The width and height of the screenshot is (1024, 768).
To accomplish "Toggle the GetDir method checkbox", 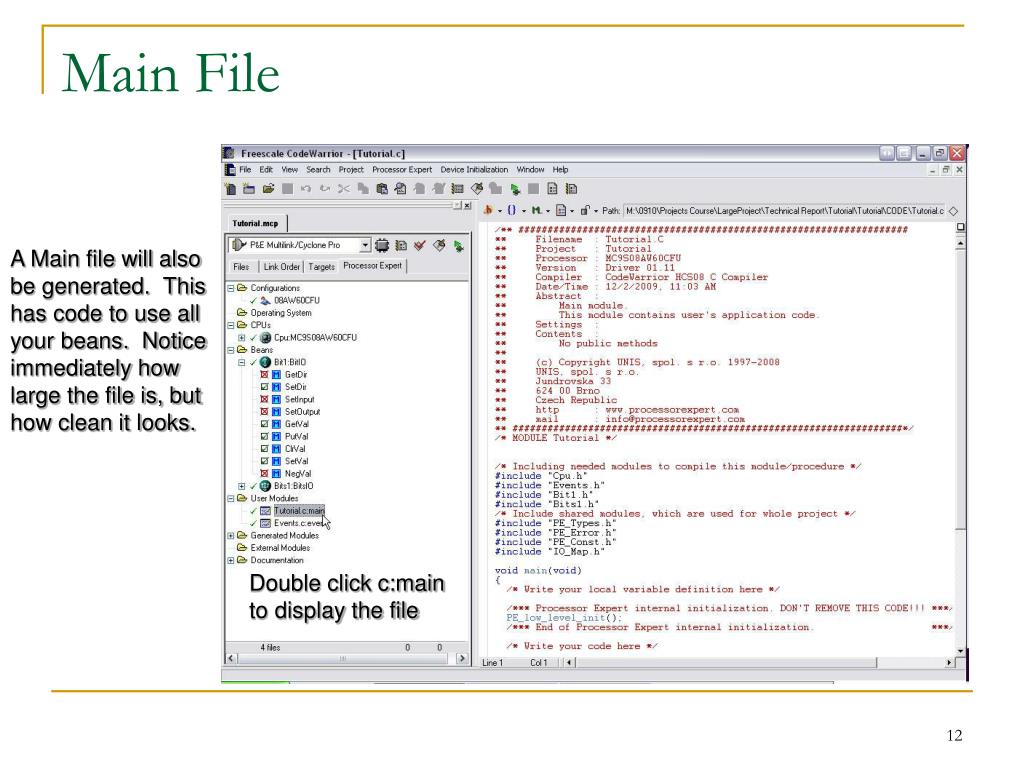I will [264, 375].
